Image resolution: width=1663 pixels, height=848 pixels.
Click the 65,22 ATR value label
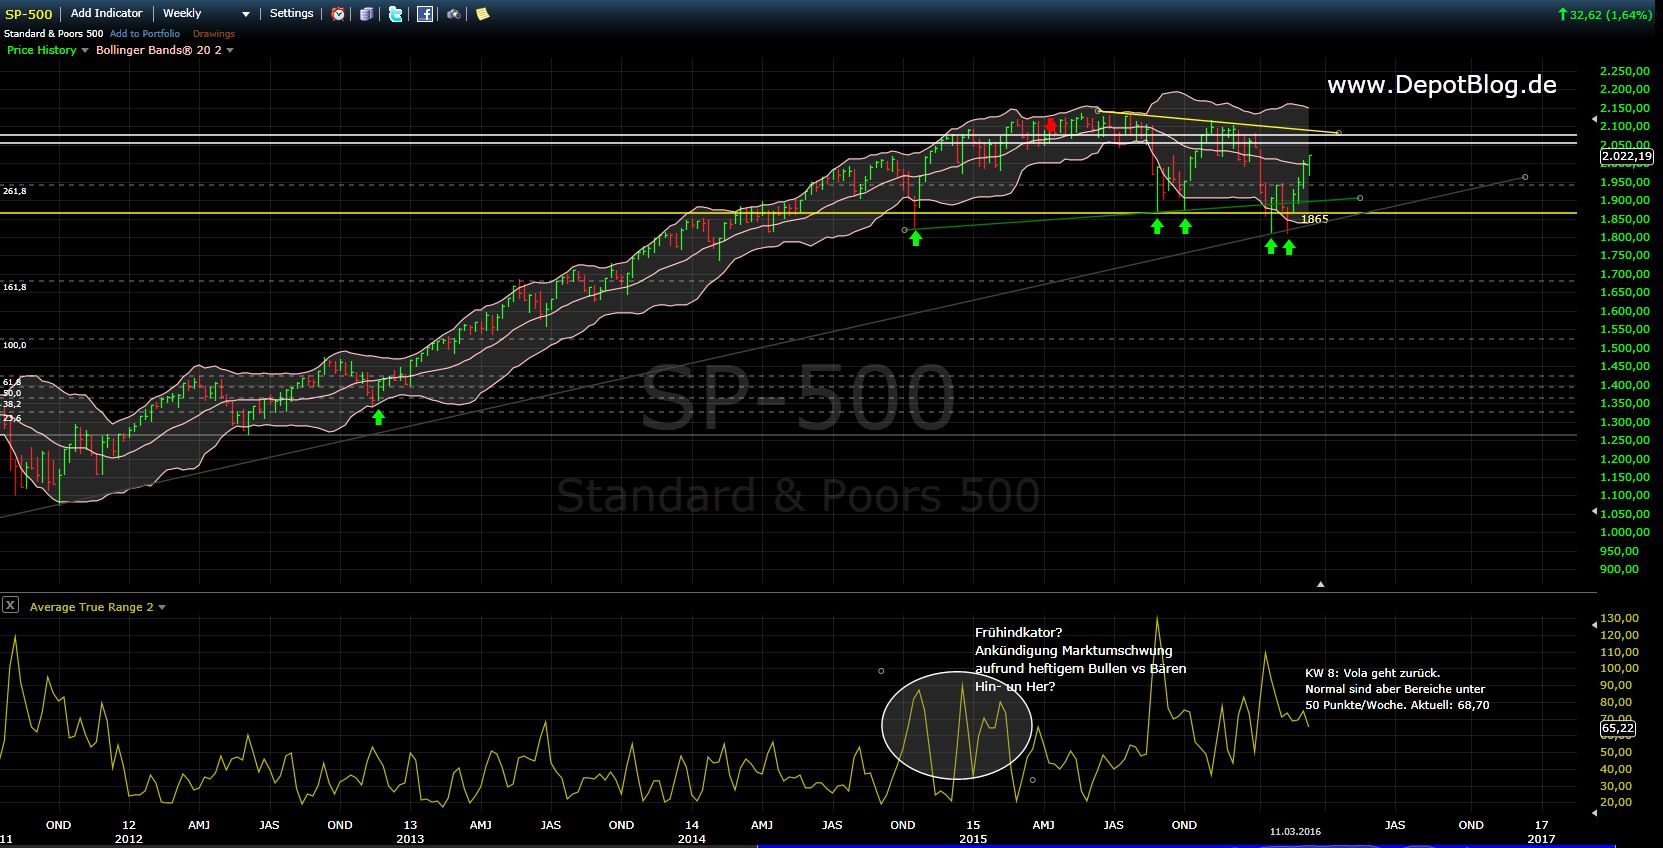[x=1617, y=728]
